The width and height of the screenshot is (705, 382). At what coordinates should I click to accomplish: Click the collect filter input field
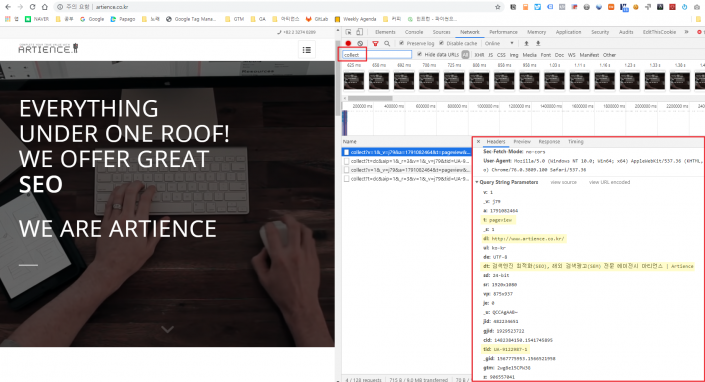tap(377, 55)
